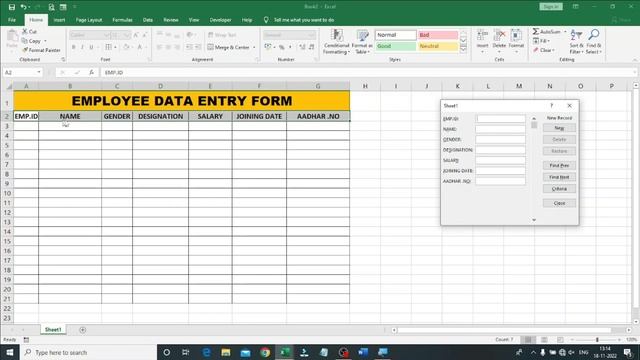Toggle Italic formatting

pos(82,47)
